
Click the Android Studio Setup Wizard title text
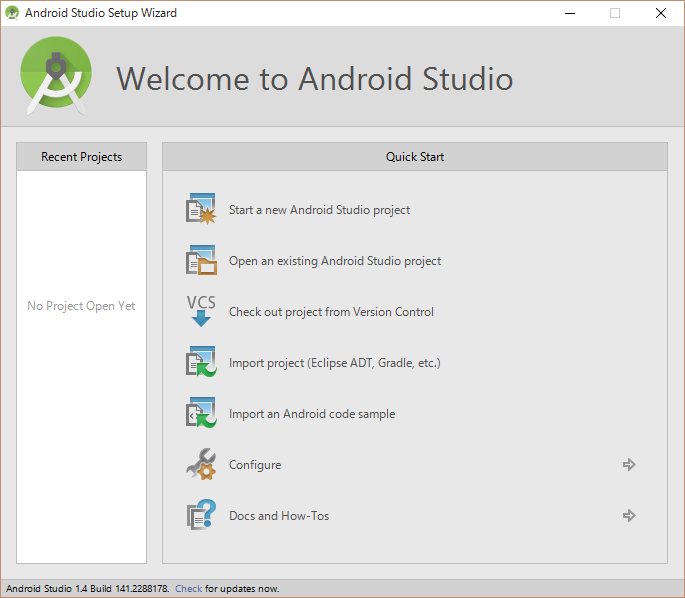pyautogui.click(x=101, y=13)
